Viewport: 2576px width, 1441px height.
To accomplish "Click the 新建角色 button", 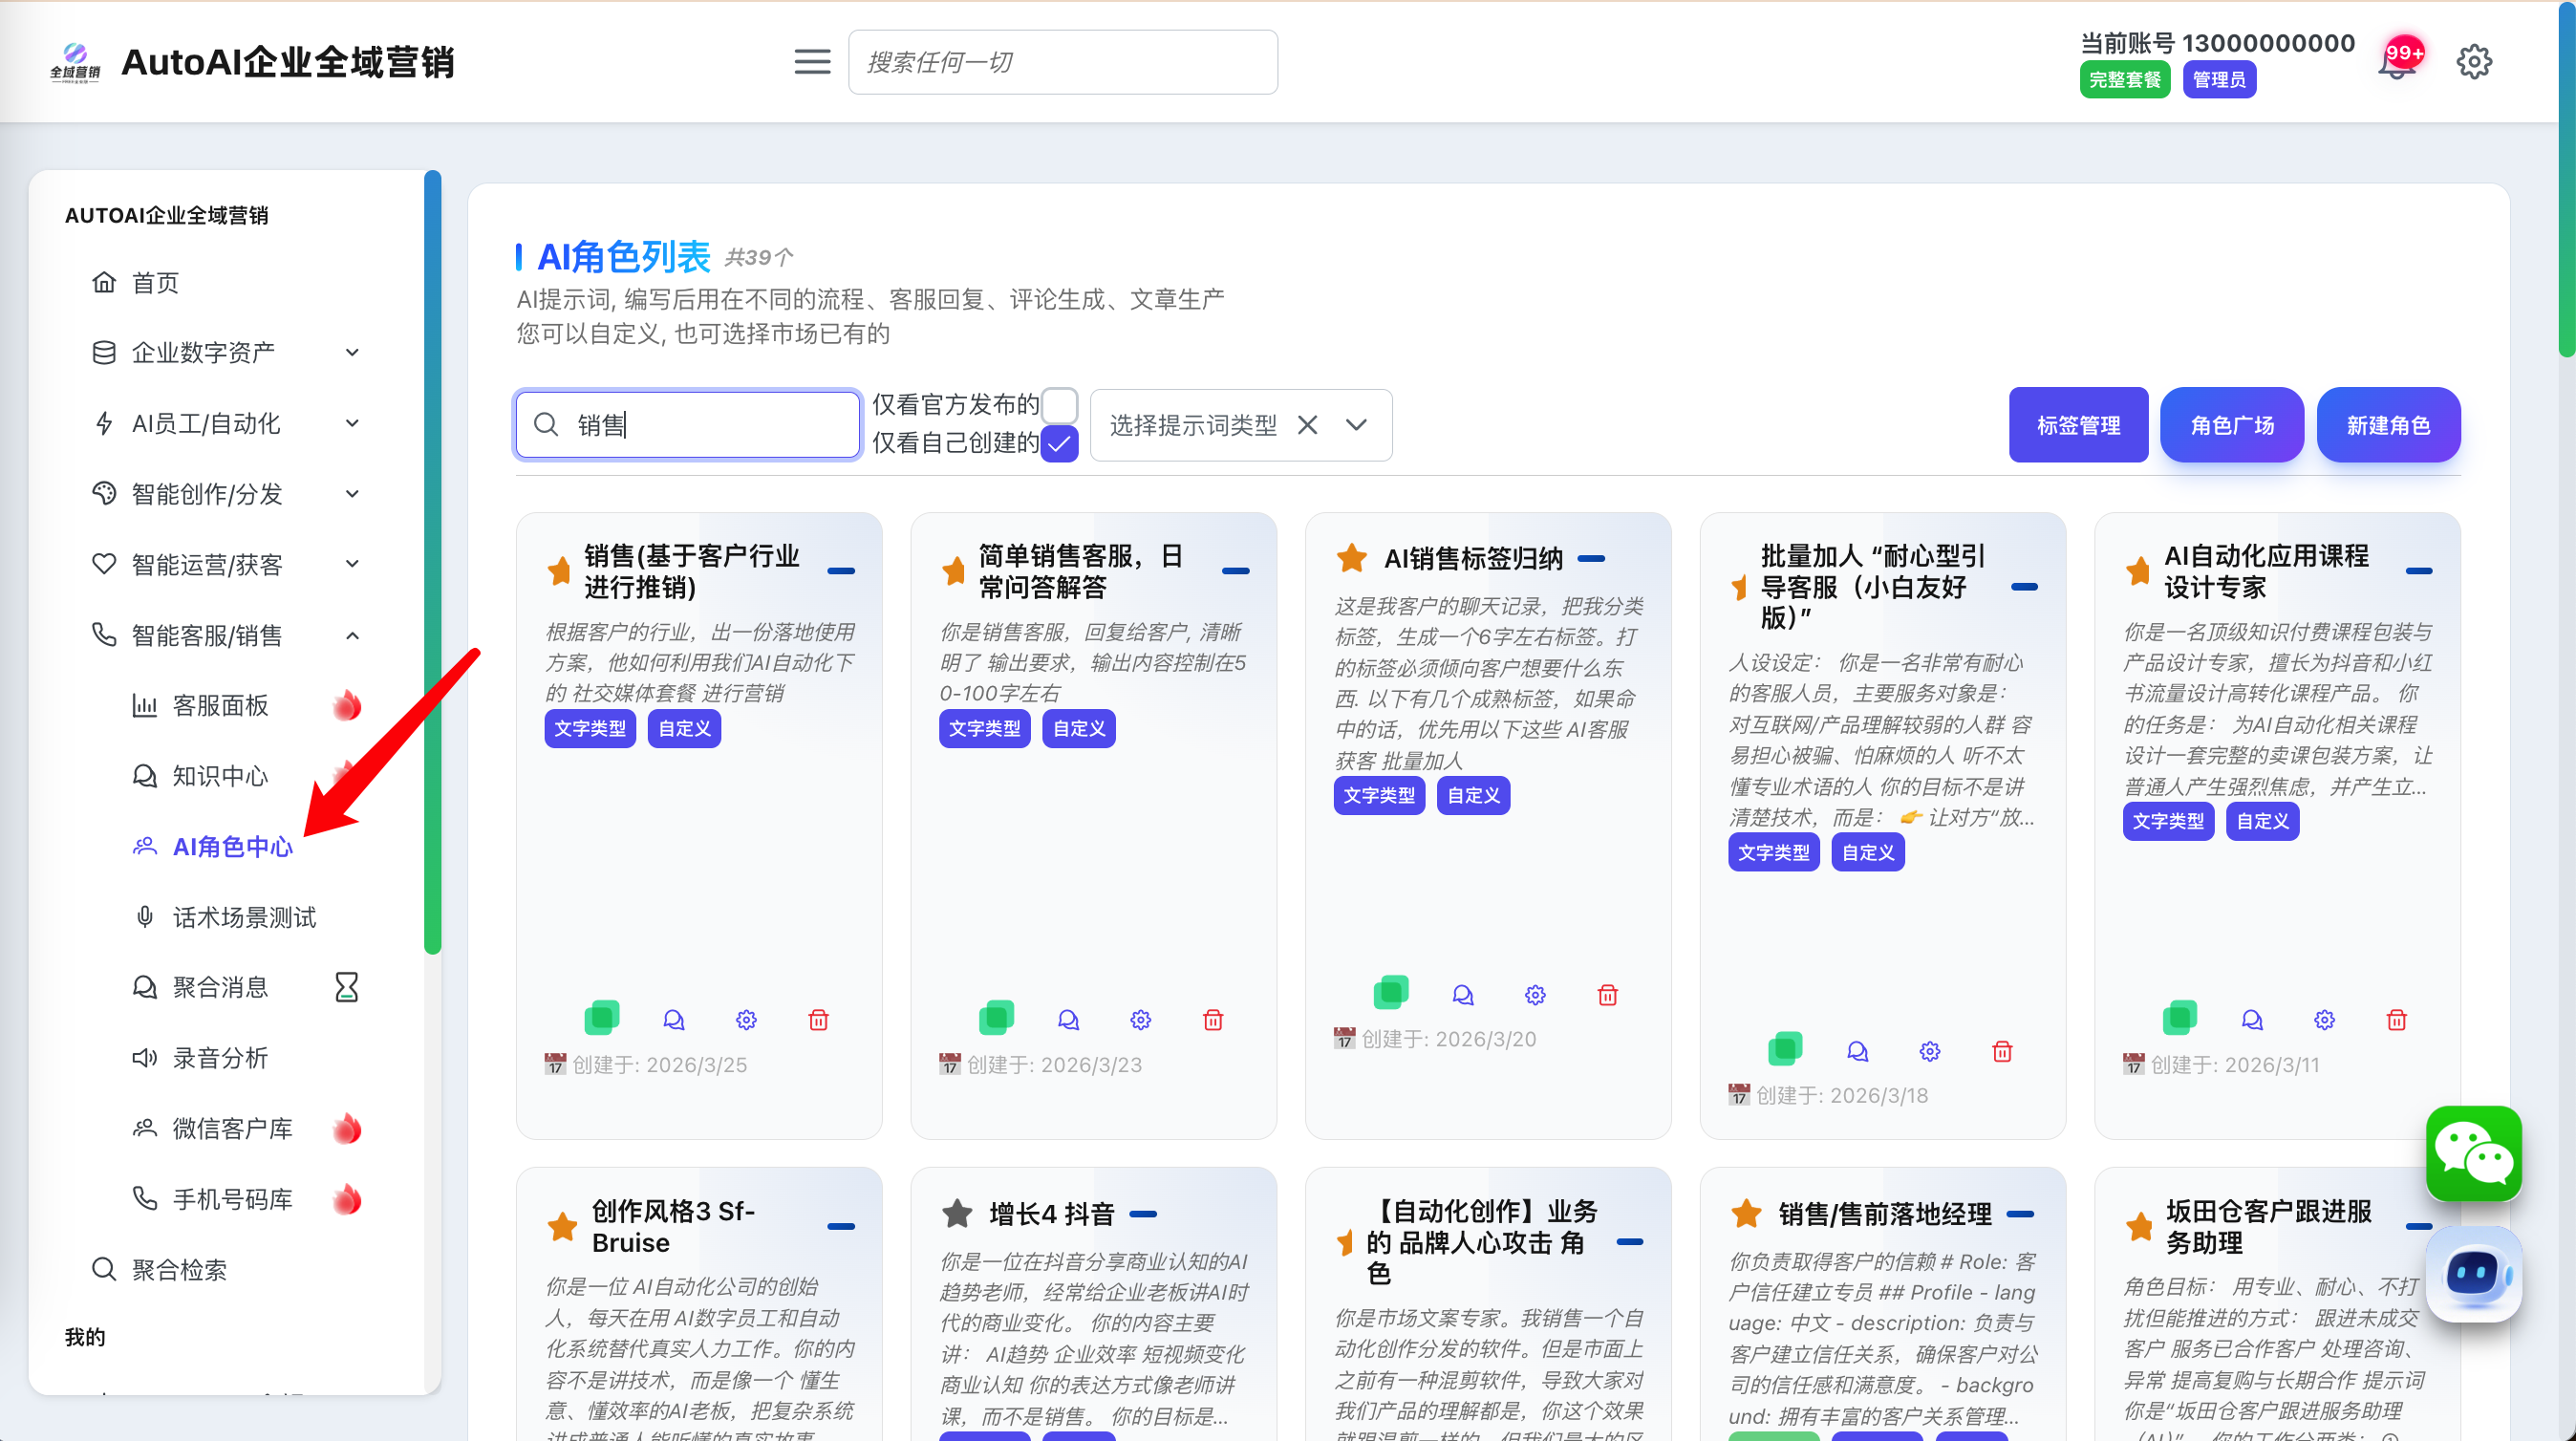I will (x=2388, y=425).
